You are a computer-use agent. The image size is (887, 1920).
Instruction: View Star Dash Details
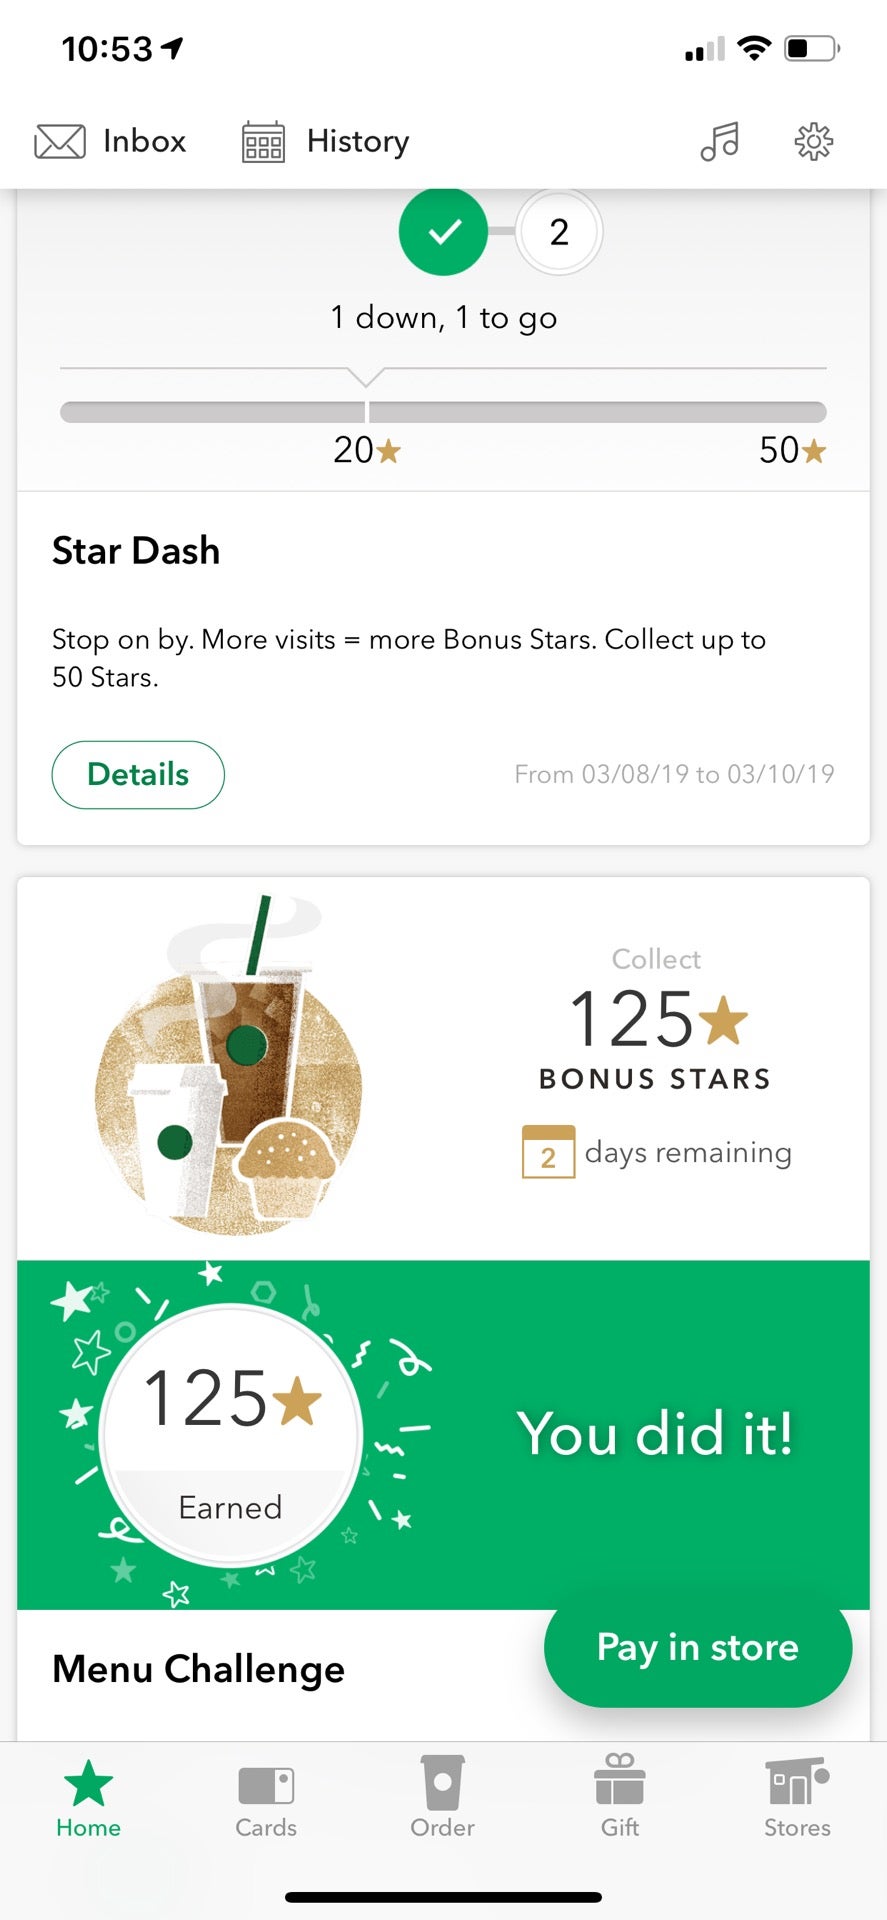pos(138,774)
